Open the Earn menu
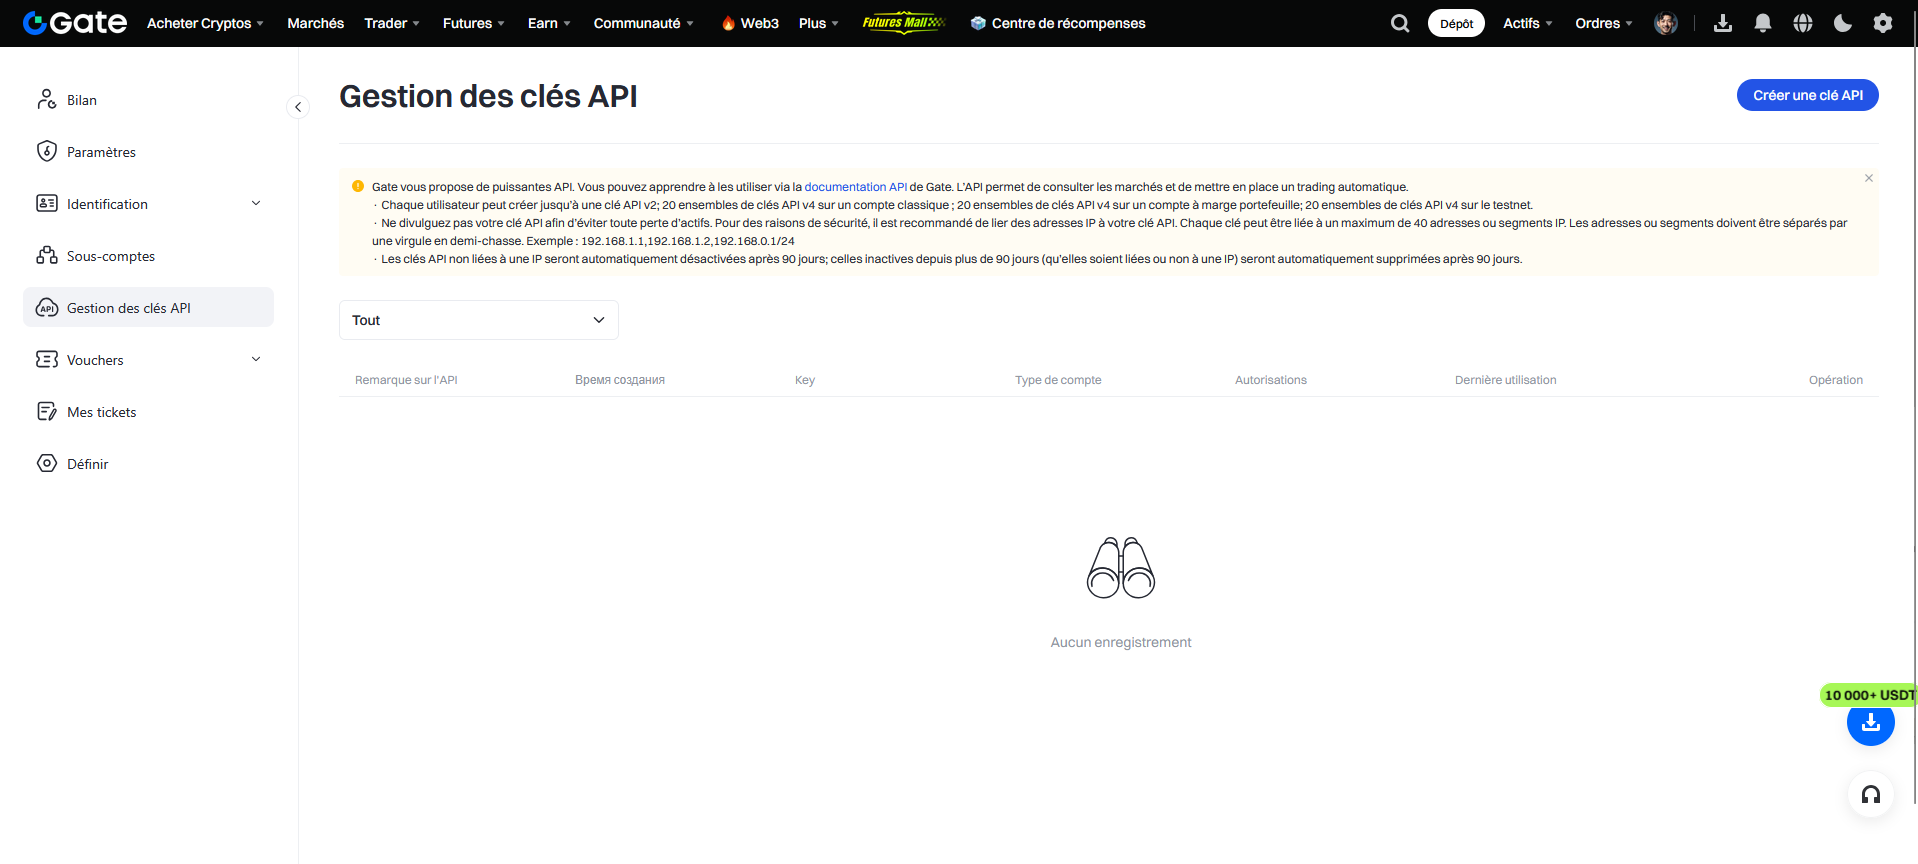Viewport: 1918px width, 864px height. tap(549, 23)
